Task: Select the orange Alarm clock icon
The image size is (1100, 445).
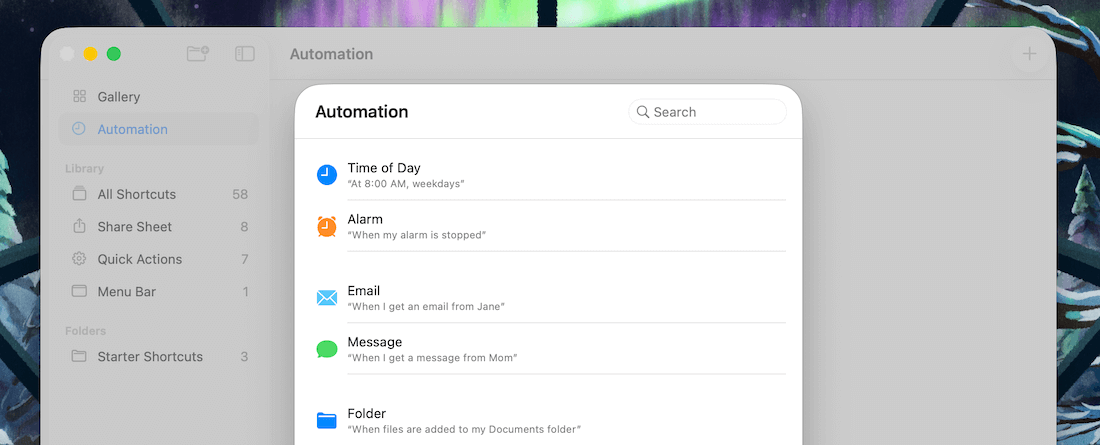Action: click(327, 227)
